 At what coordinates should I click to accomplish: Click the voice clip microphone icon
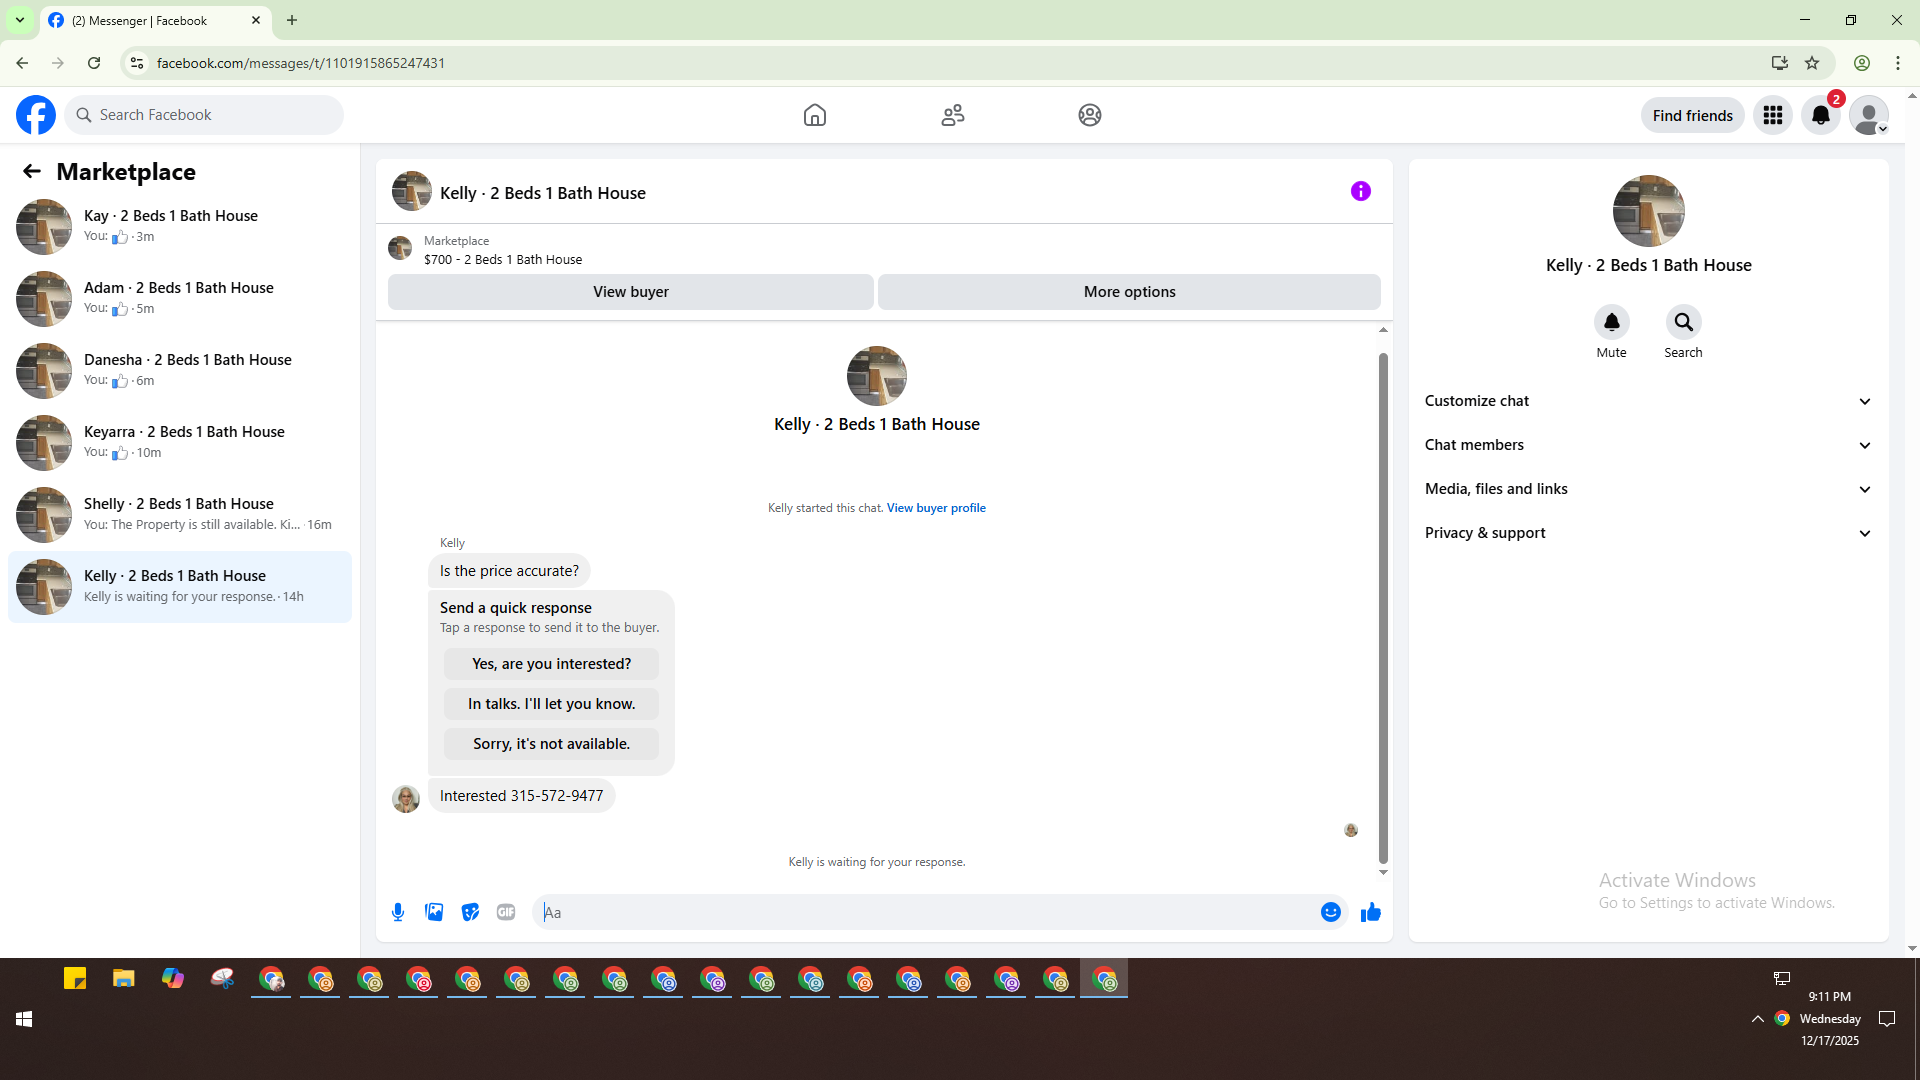[x=398, y=912]
